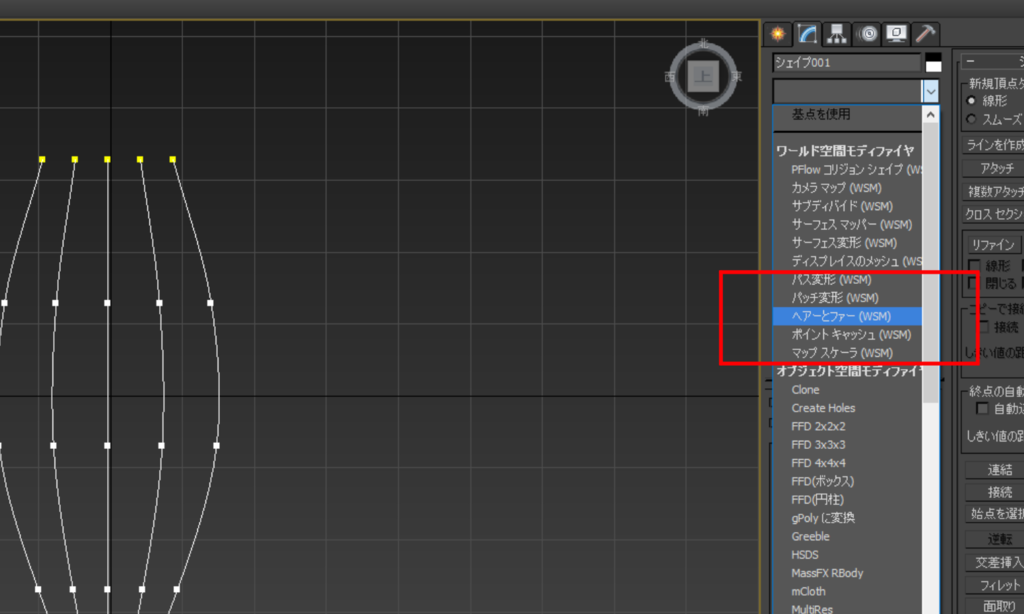Image resolution: width=1024 pixels, height=614 pixels.
Task: Click the 東 compass label on ViewCube
Action: [x=737, y=76]
